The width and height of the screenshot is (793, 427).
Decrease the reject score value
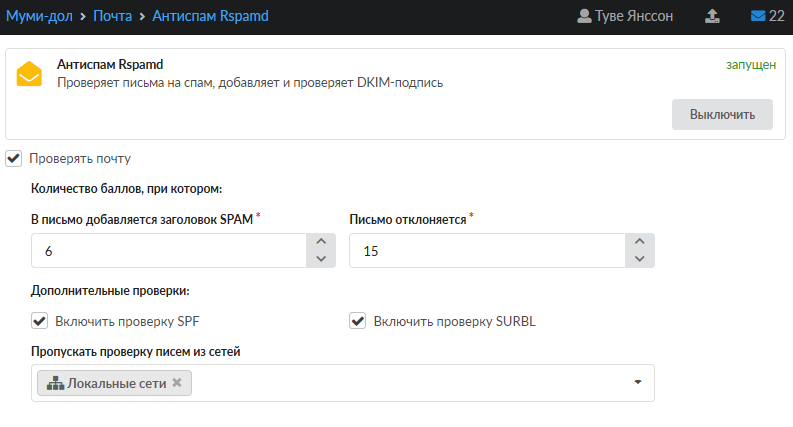click(x=640, y=259)
